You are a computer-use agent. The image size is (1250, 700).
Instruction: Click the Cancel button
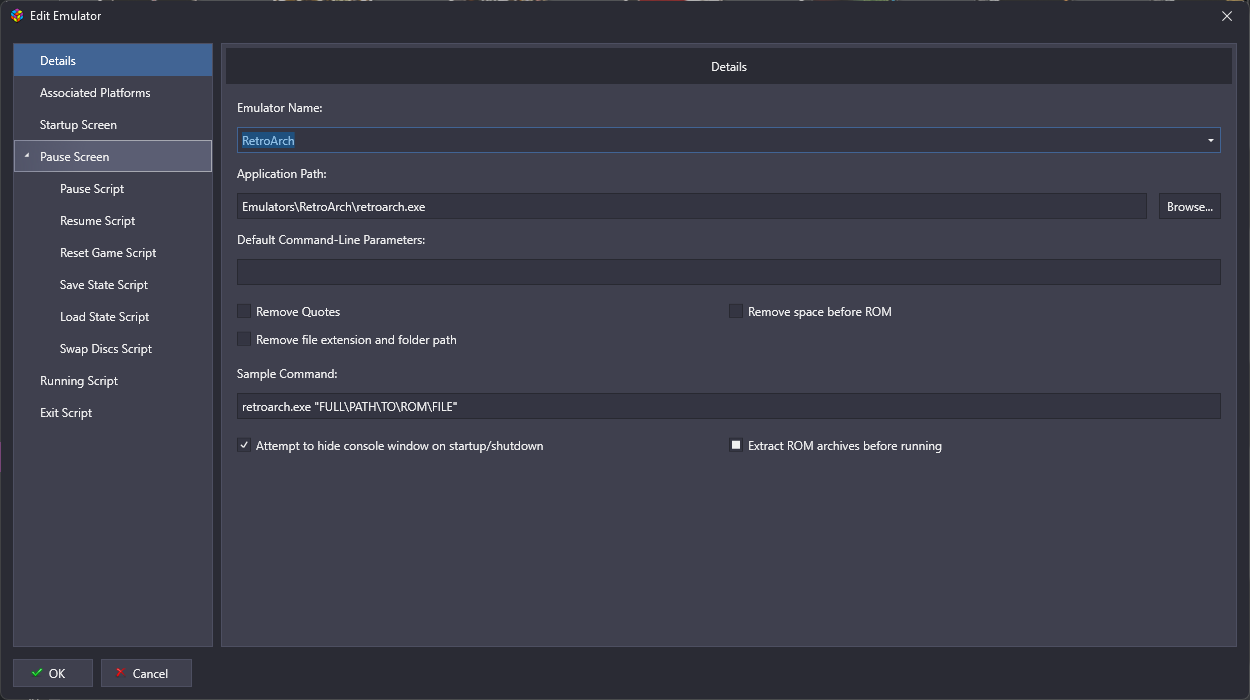pos(146,673)
